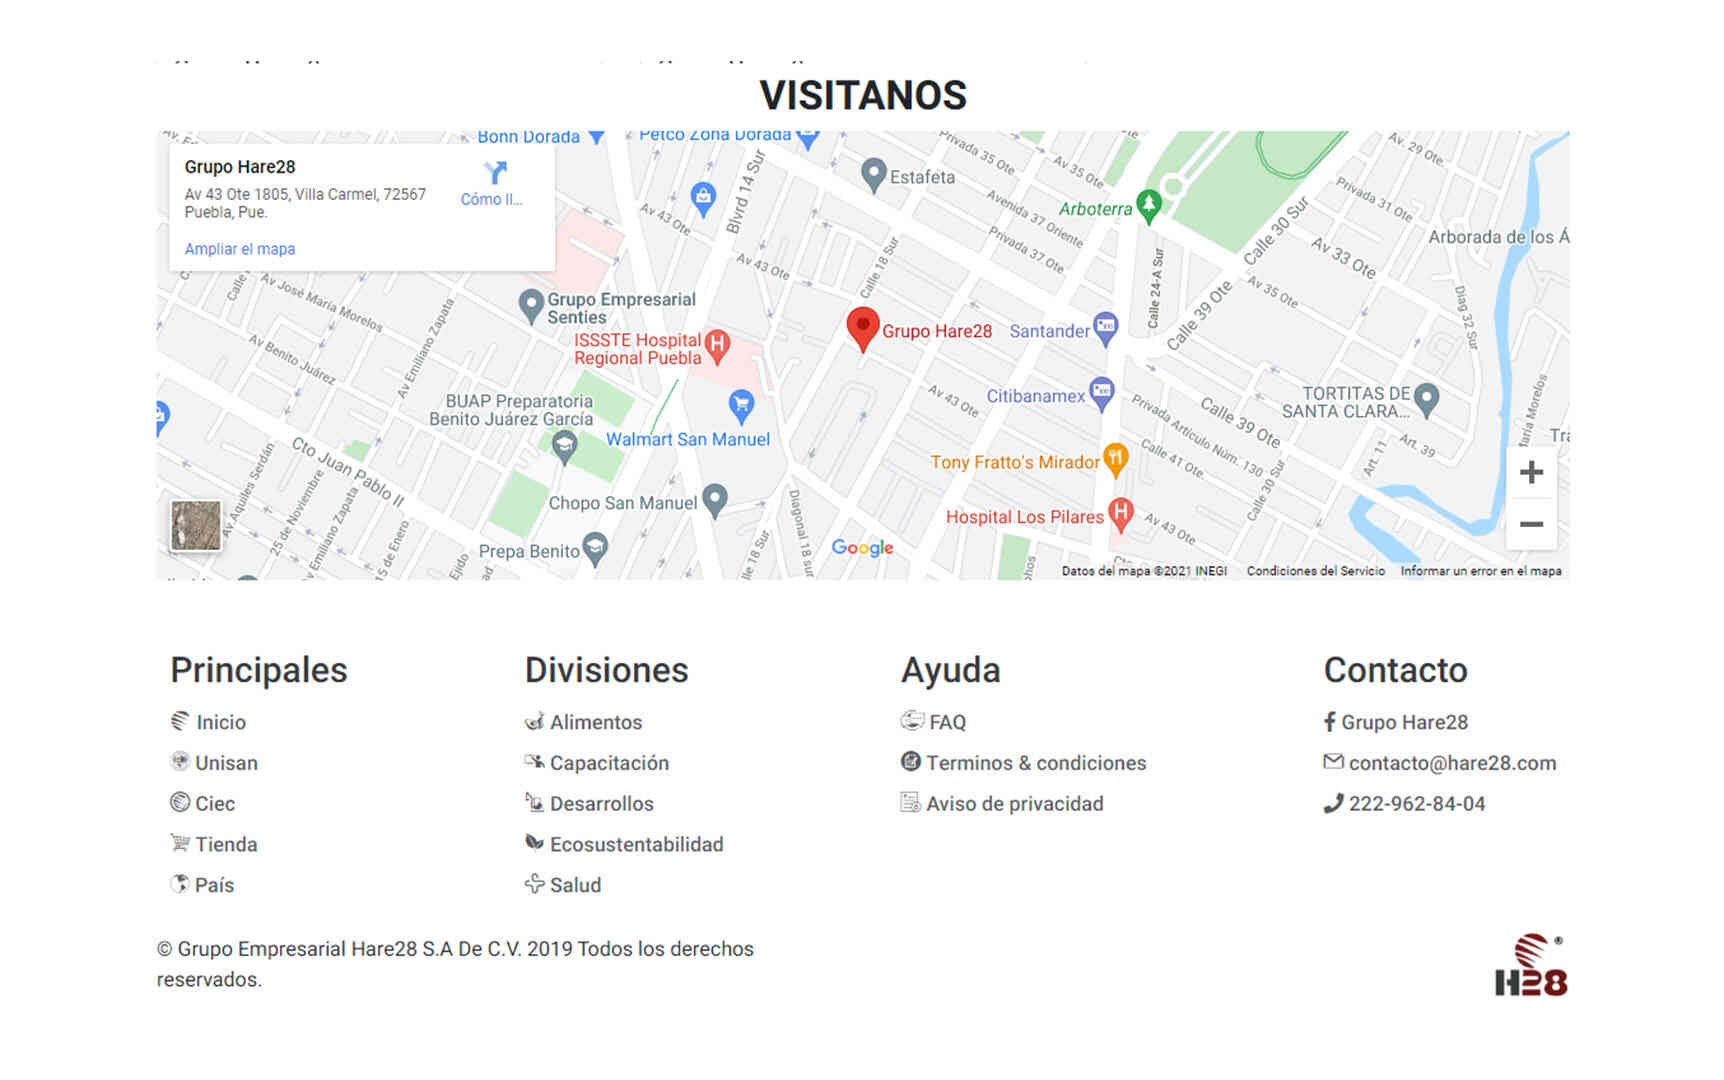Click the Santander bank marker icon
Viewport: 1724px width, 1080px height.
[x=1105, y=327]
